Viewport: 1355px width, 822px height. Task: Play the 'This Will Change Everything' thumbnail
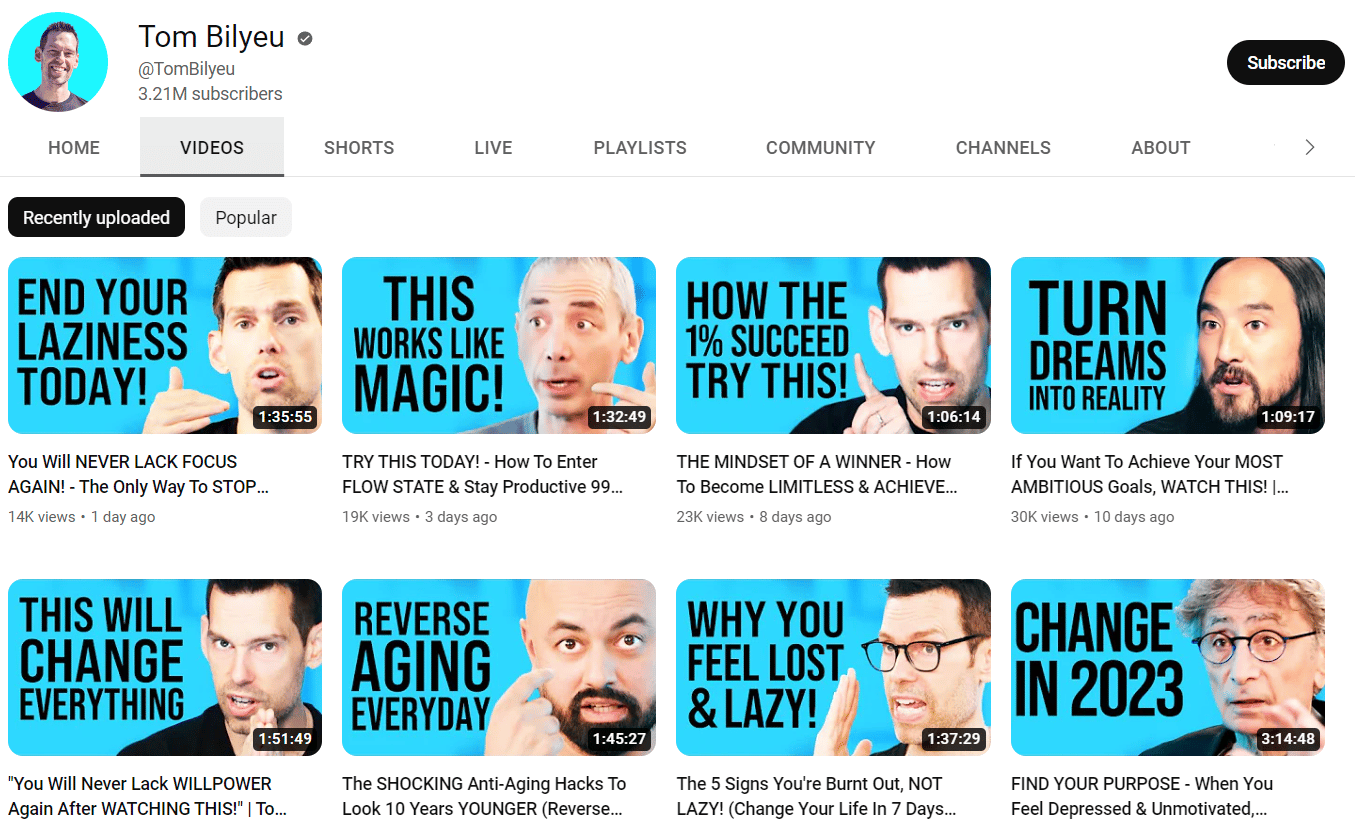(x=165, y=667)
